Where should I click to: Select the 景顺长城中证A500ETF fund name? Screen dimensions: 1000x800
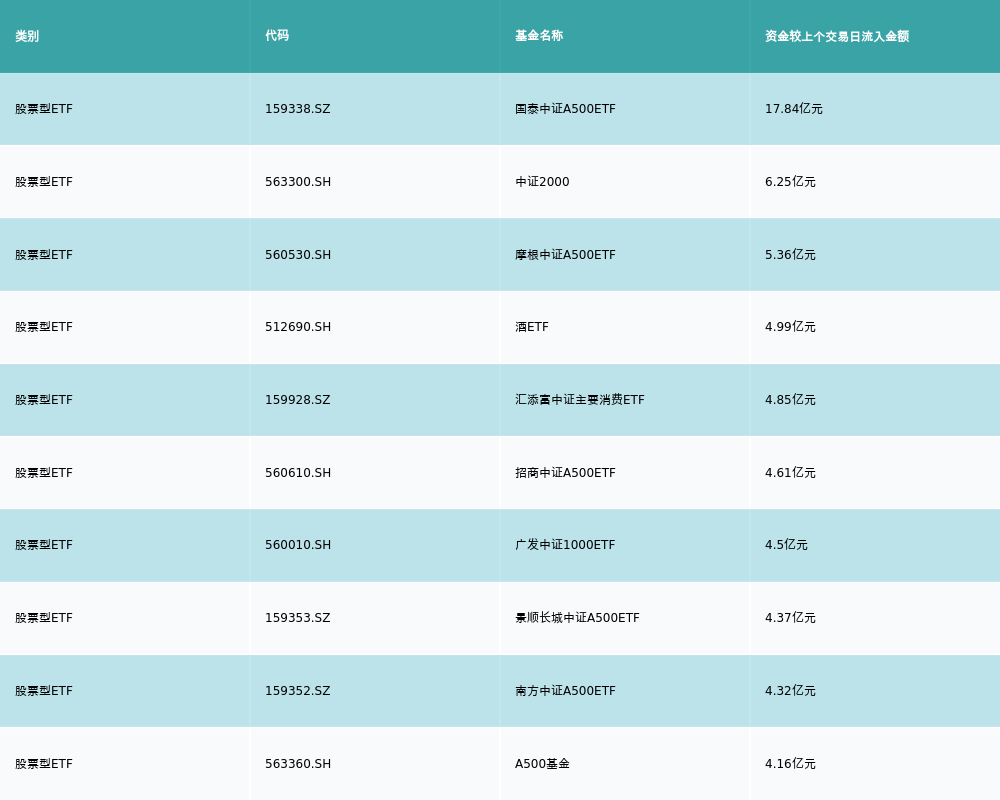[577, 618]
